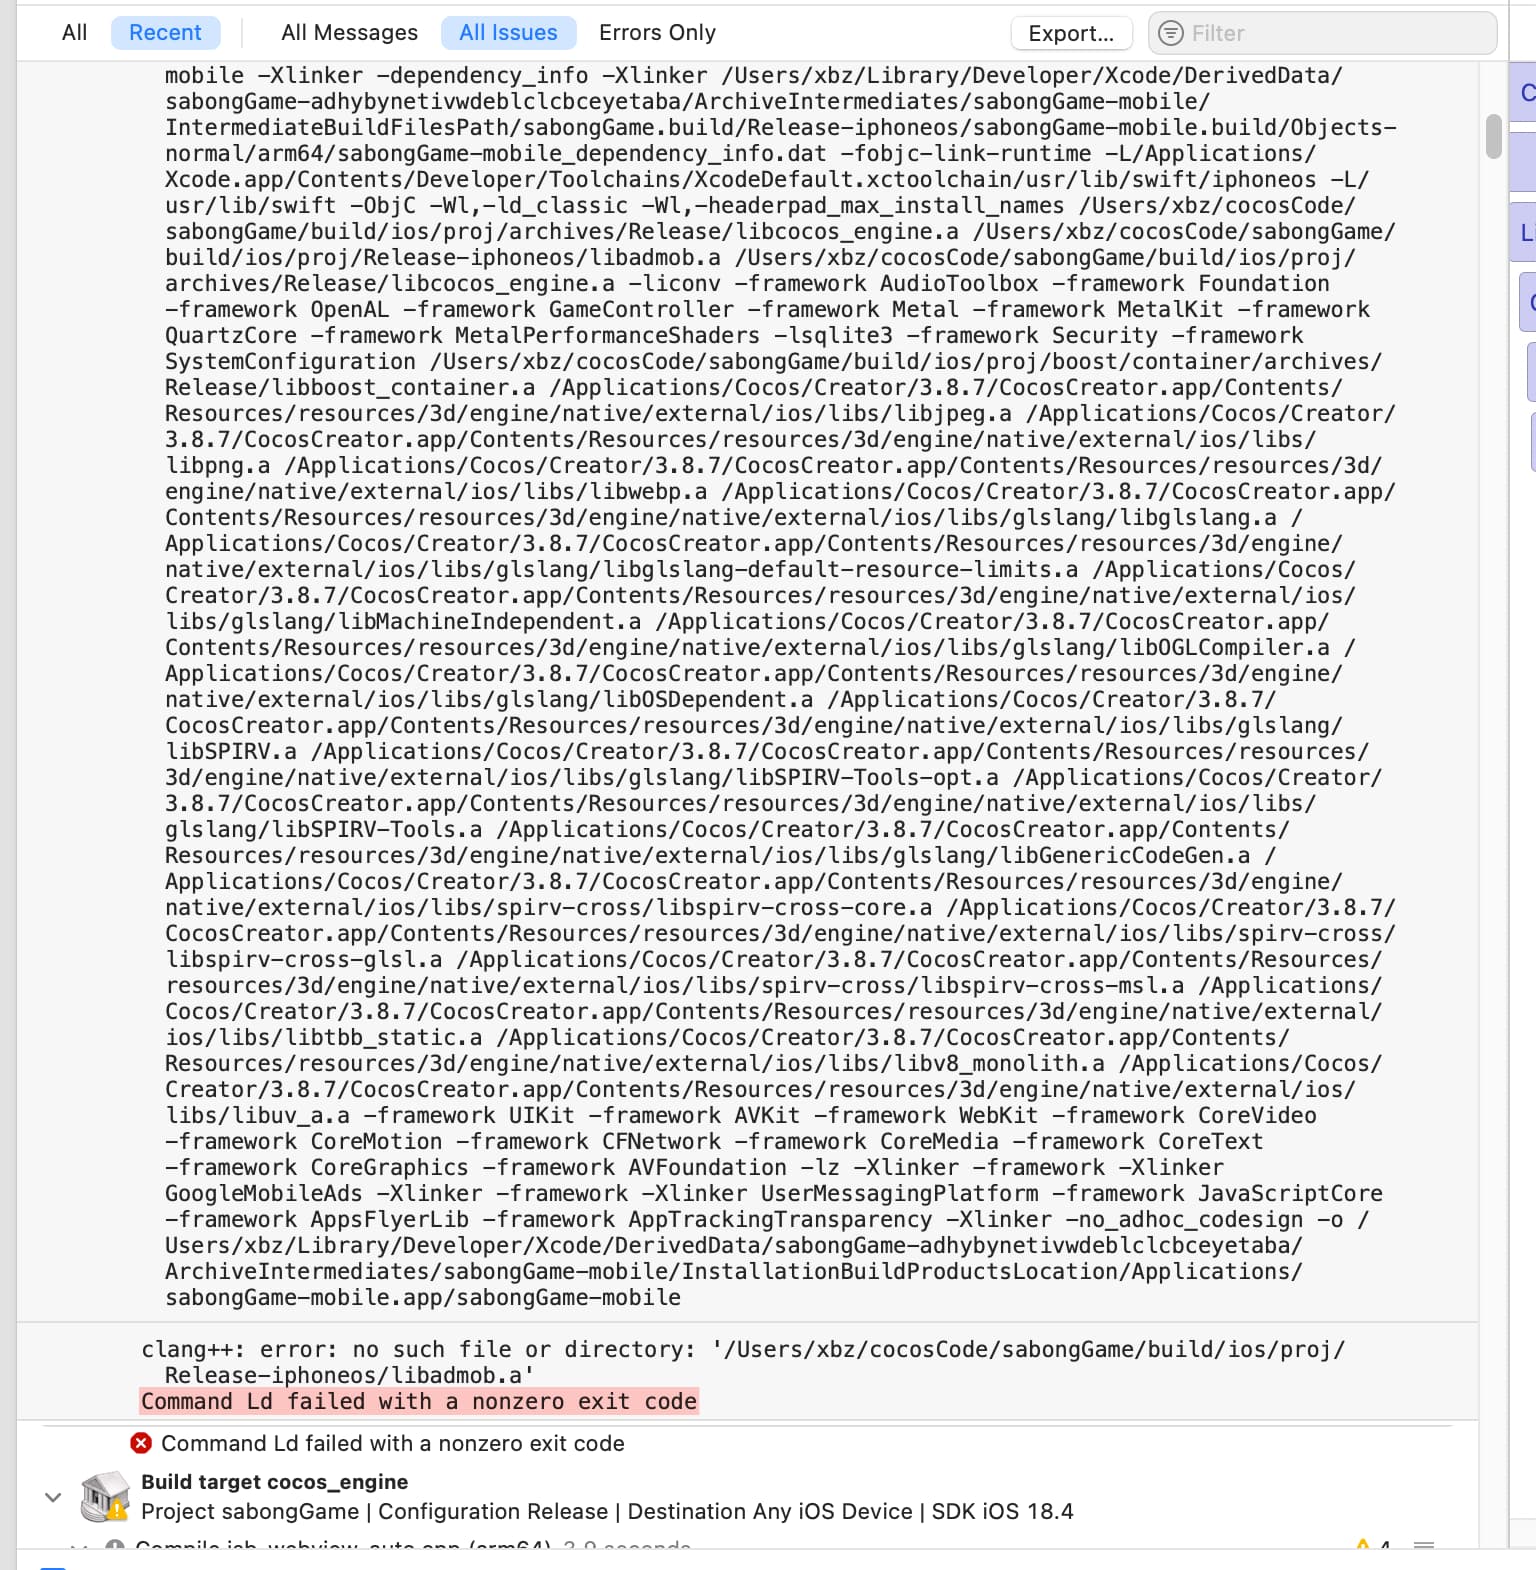Toggle the Recent scope filter

tap(165, 33)
